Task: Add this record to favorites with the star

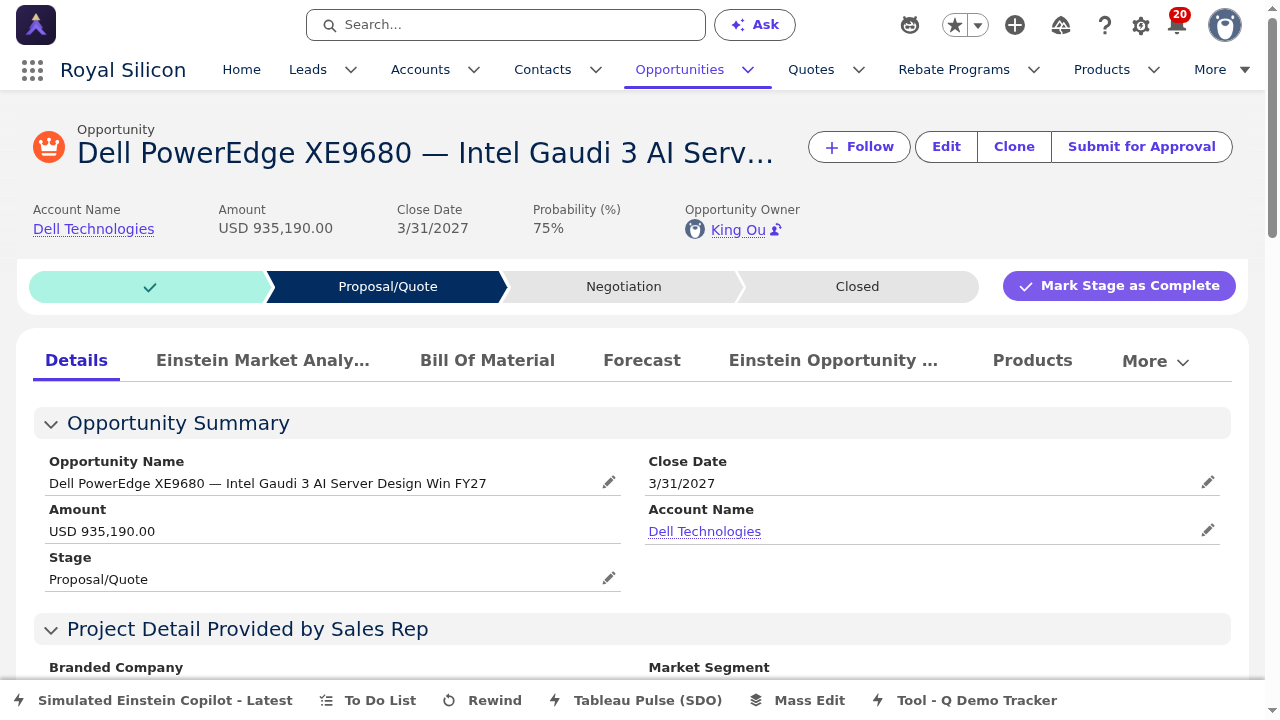Action: [955, 25]
